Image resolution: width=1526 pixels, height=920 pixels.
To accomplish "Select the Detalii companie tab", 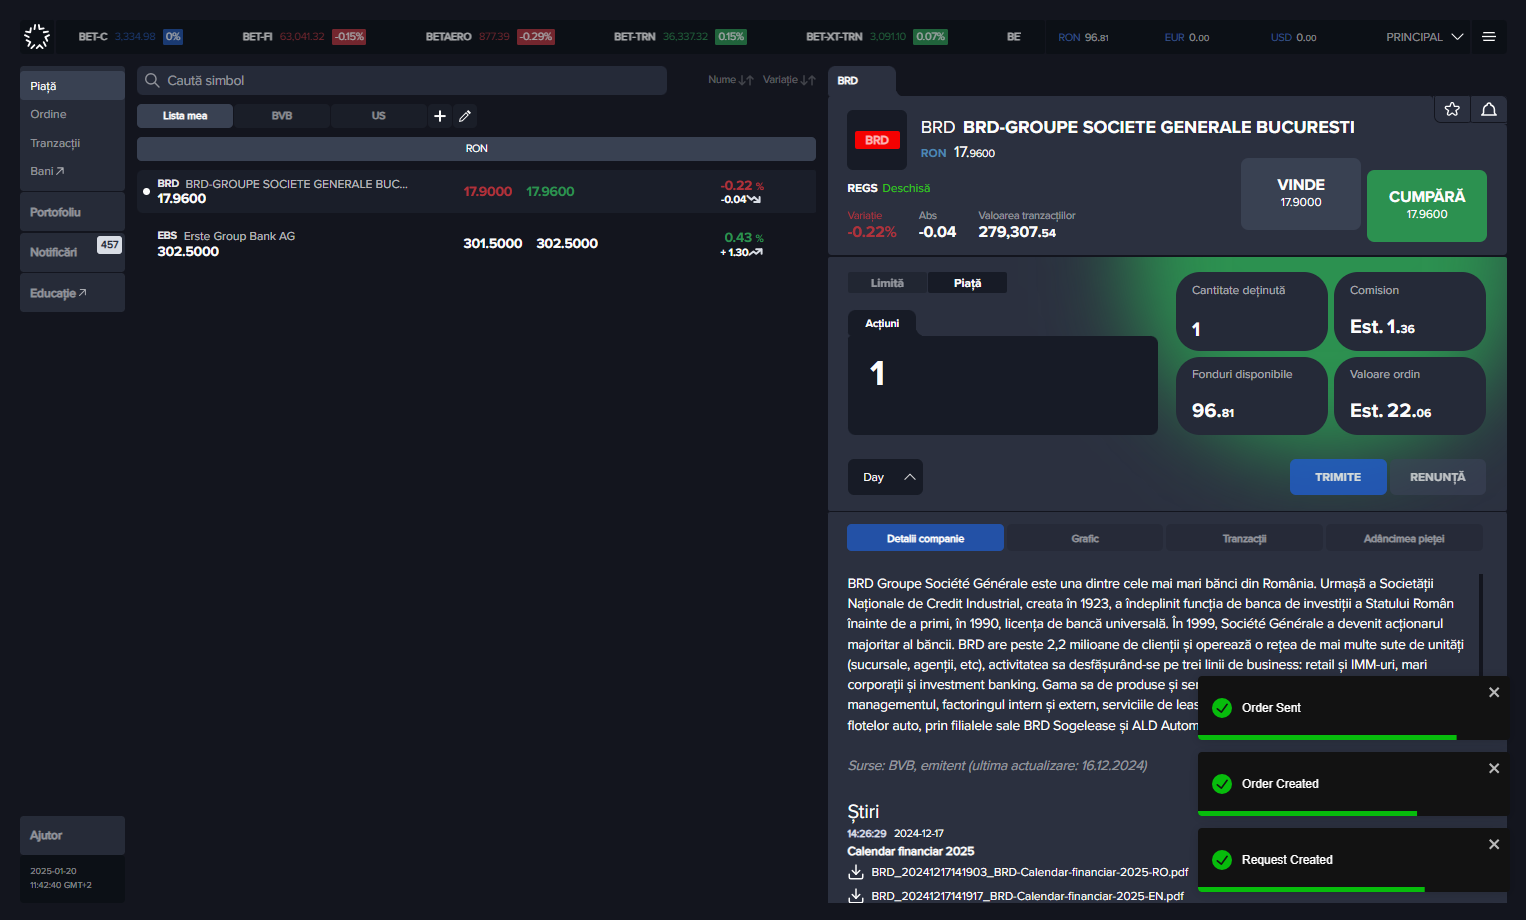I will pos(925,538).
